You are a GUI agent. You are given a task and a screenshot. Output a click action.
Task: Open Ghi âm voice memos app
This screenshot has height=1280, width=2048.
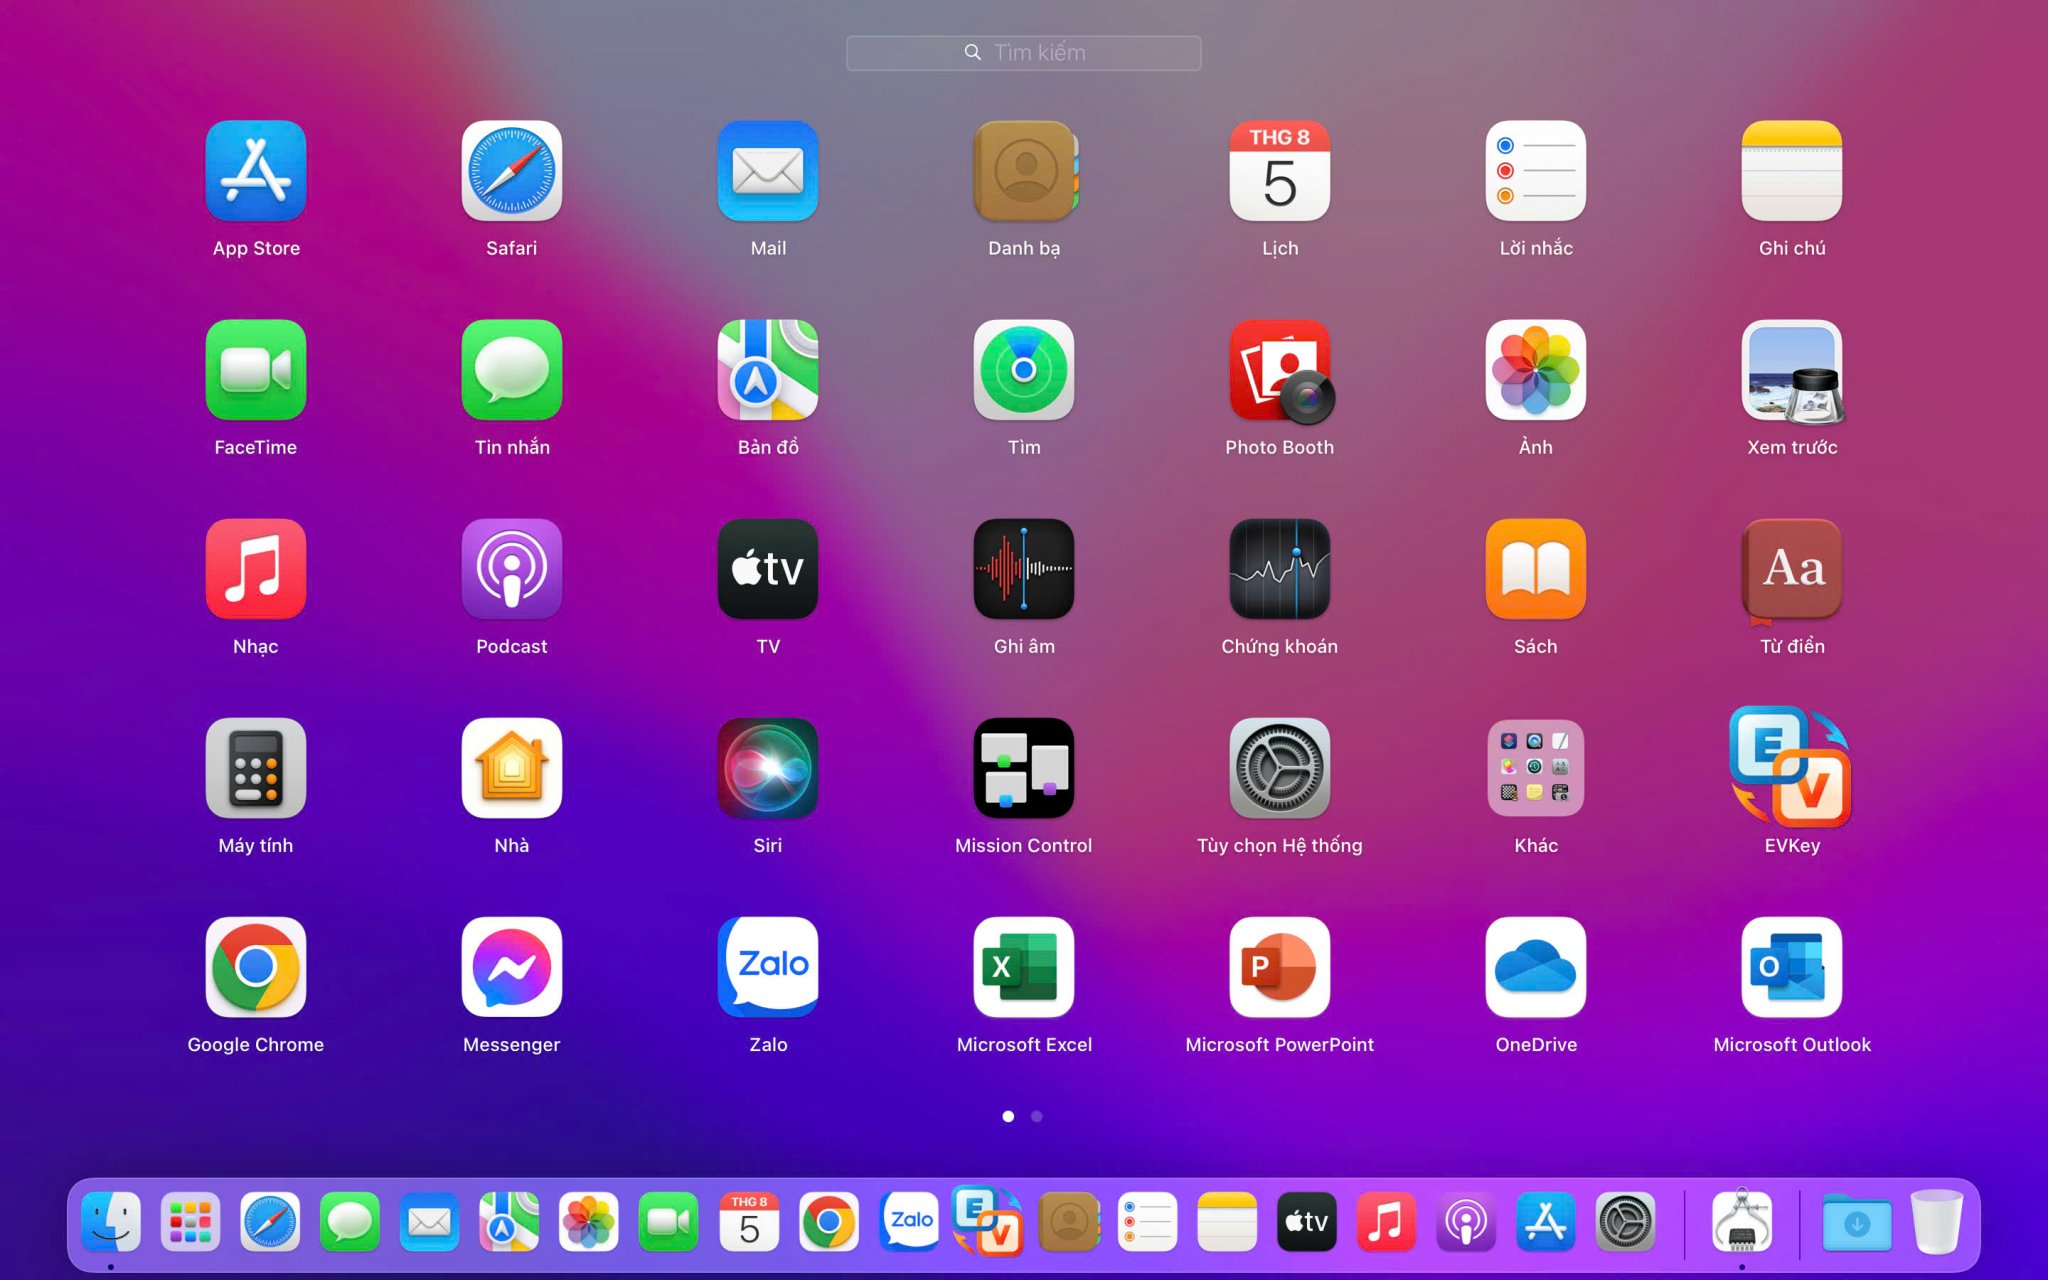tap(1024, 569)
